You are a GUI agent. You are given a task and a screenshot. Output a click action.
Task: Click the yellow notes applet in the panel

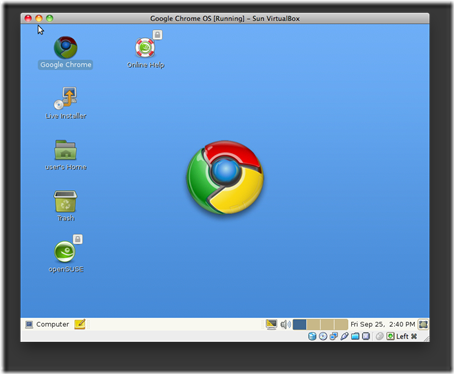(x=80, y=324)
